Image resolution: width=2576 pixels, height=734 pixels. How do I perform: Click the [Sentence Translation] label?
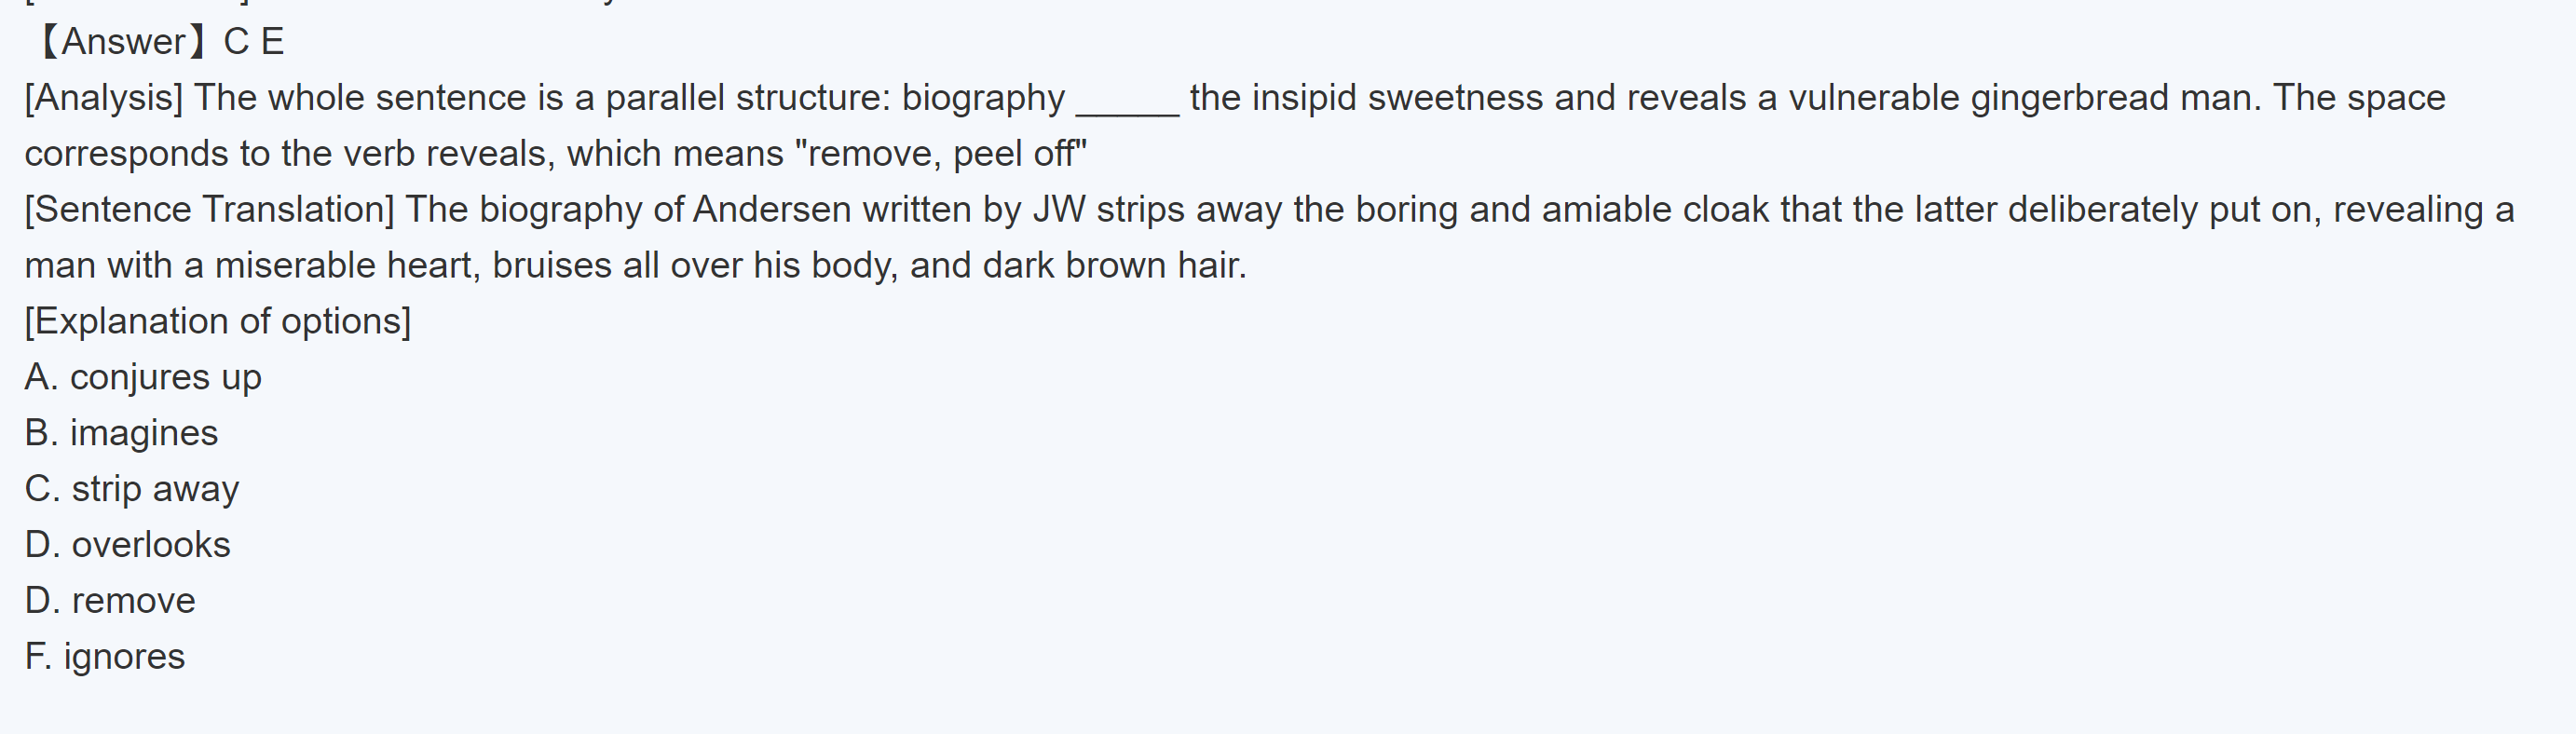[210, 210]
